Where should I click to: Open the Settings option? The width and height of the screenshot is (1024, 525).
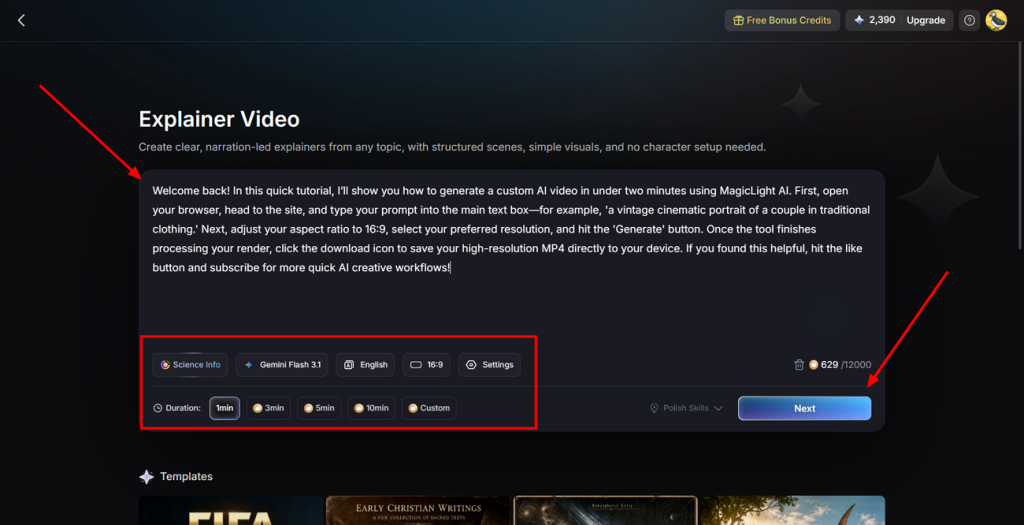coord(490,365)
